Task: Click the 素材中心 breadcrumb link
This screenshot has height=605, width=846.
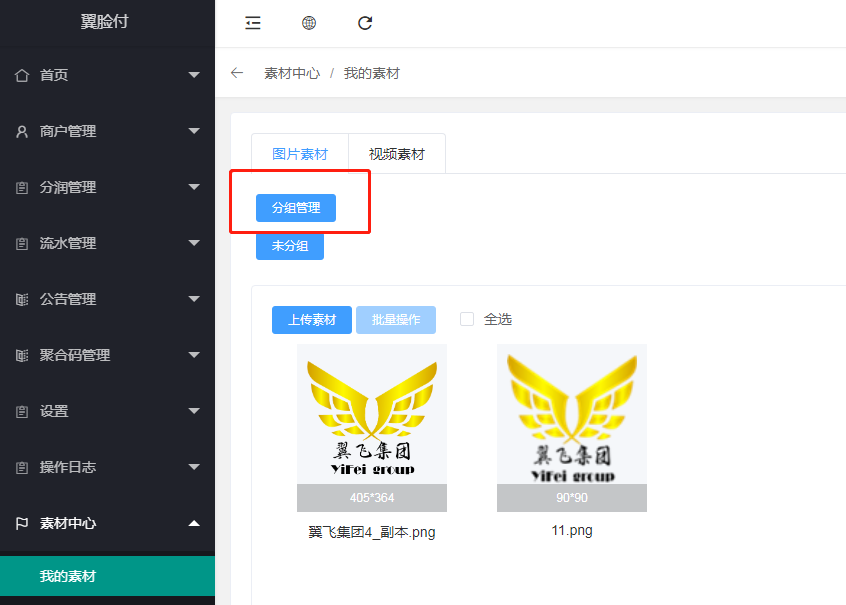Action: 292,73
